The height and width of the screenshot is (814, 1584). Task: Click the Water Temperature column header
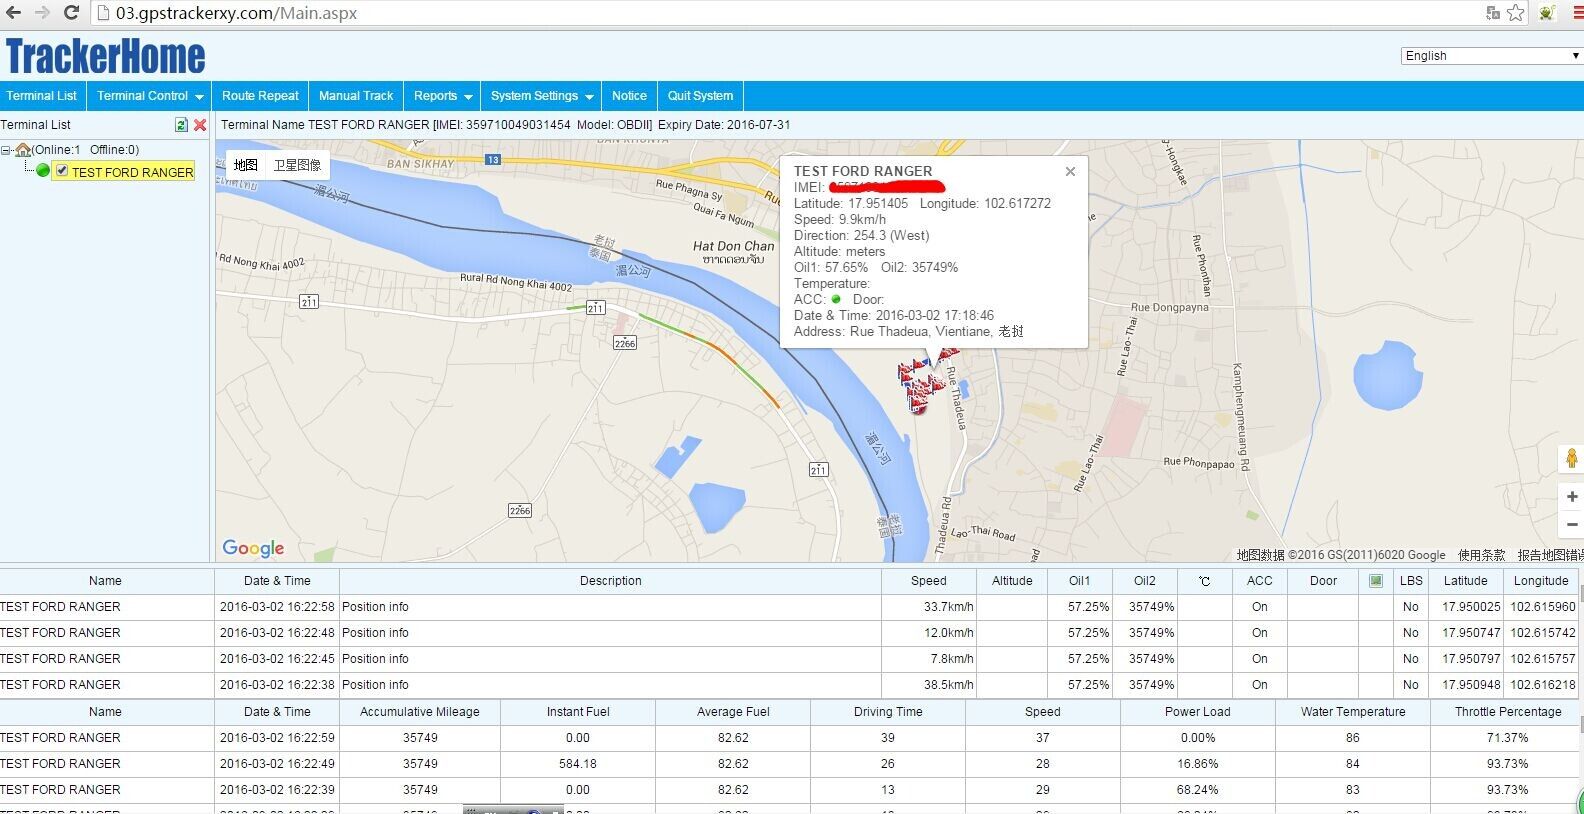(x=1353, y=712)
